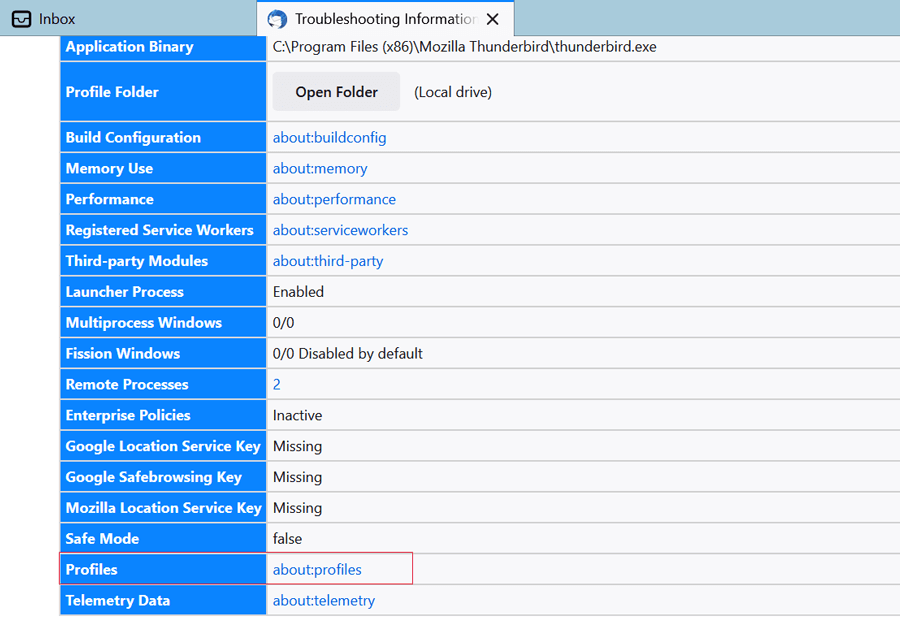Click the Inbox tray icon
The height and width of the screenshot is (640, 900).
tap(22, 19)
